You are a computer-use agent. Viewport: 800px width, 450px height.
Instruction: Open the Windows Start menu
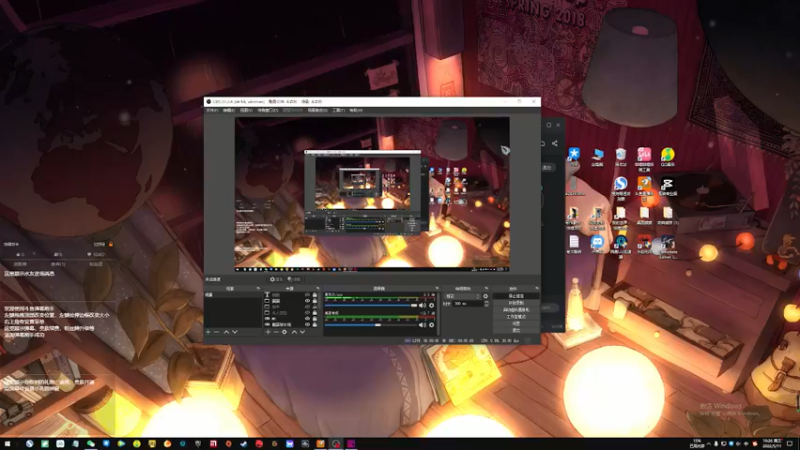coord(7,443)
